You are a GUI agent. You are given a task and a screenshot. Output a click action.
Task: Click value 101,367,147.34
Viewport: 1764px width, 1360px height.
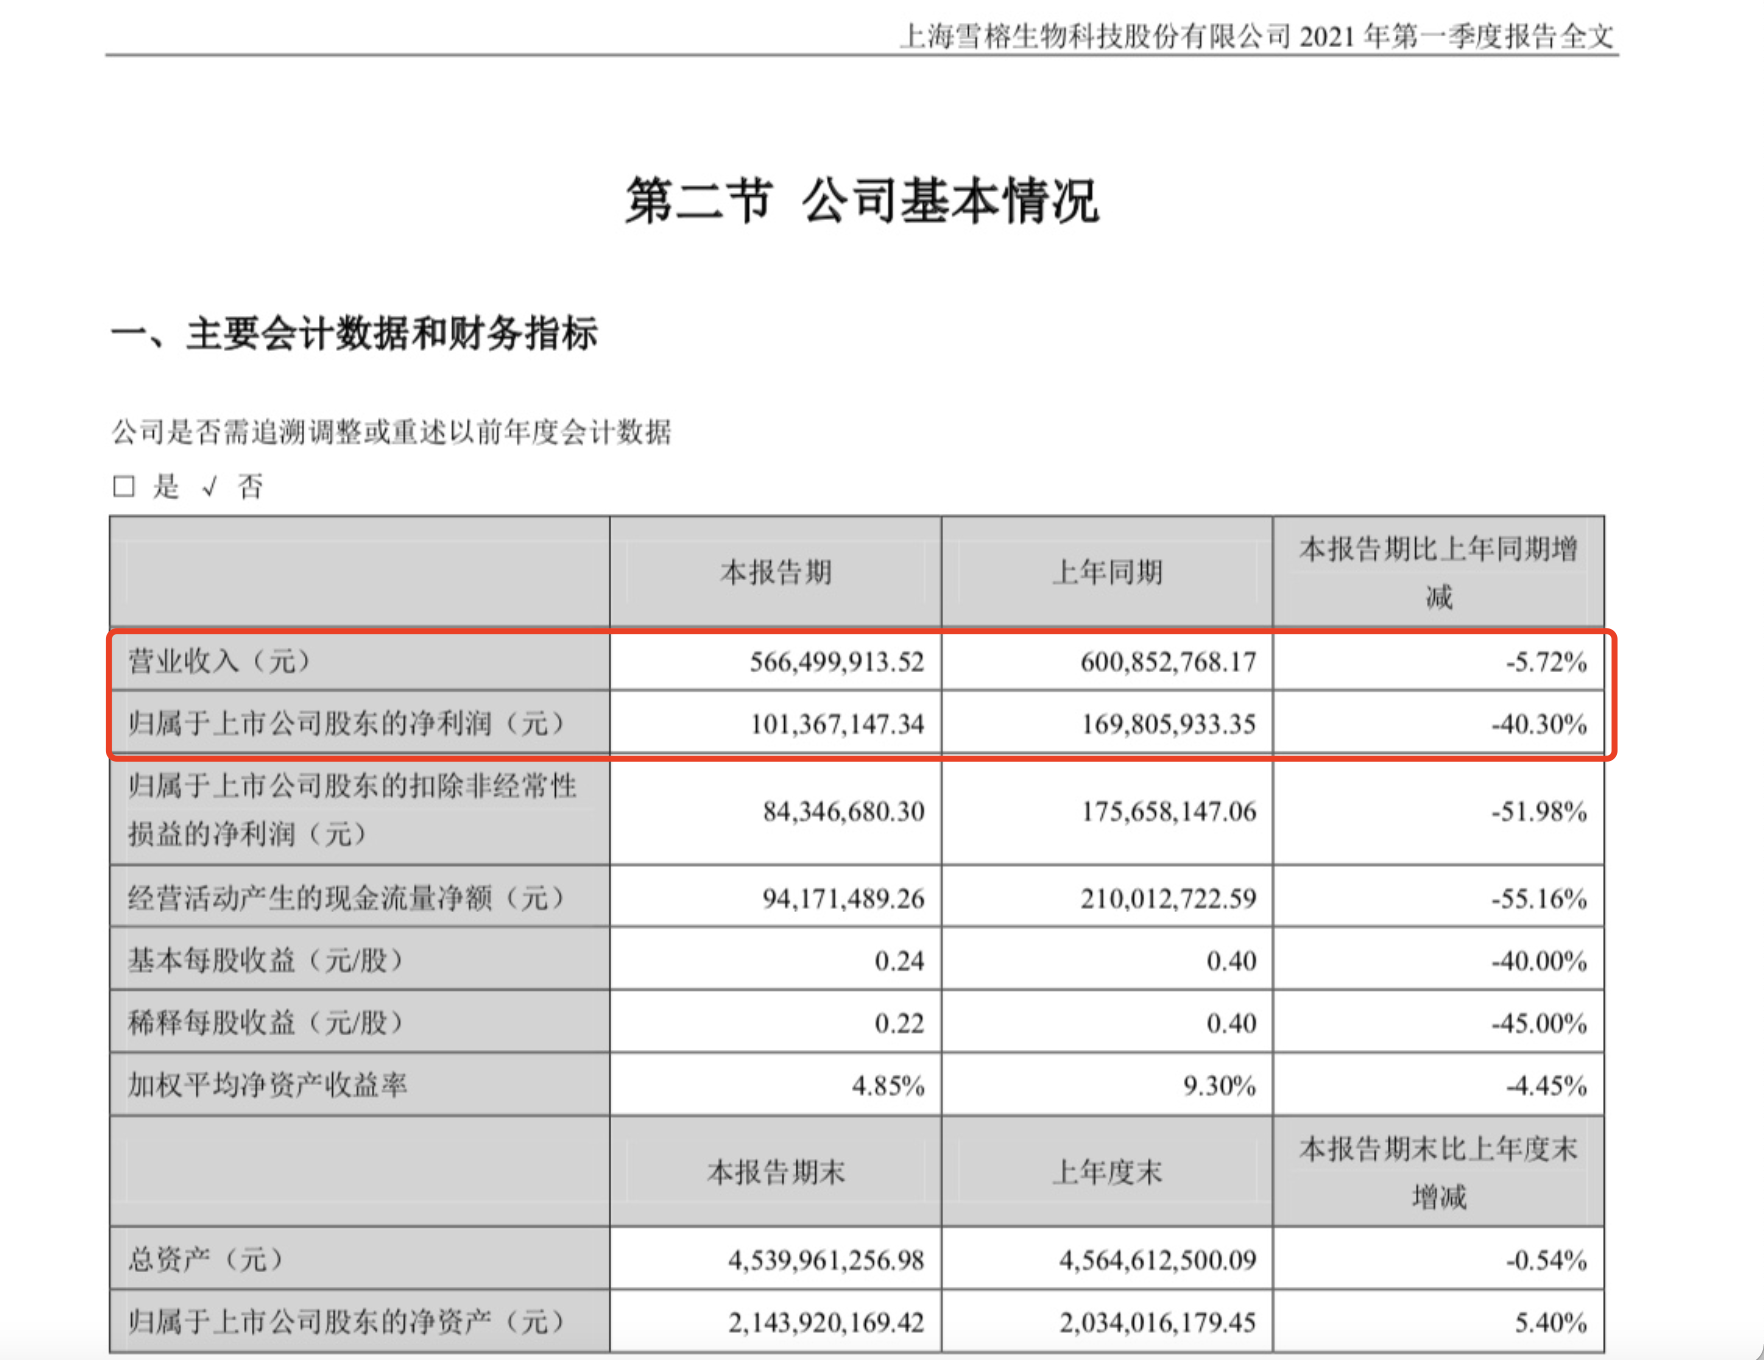tap(837, 724)
